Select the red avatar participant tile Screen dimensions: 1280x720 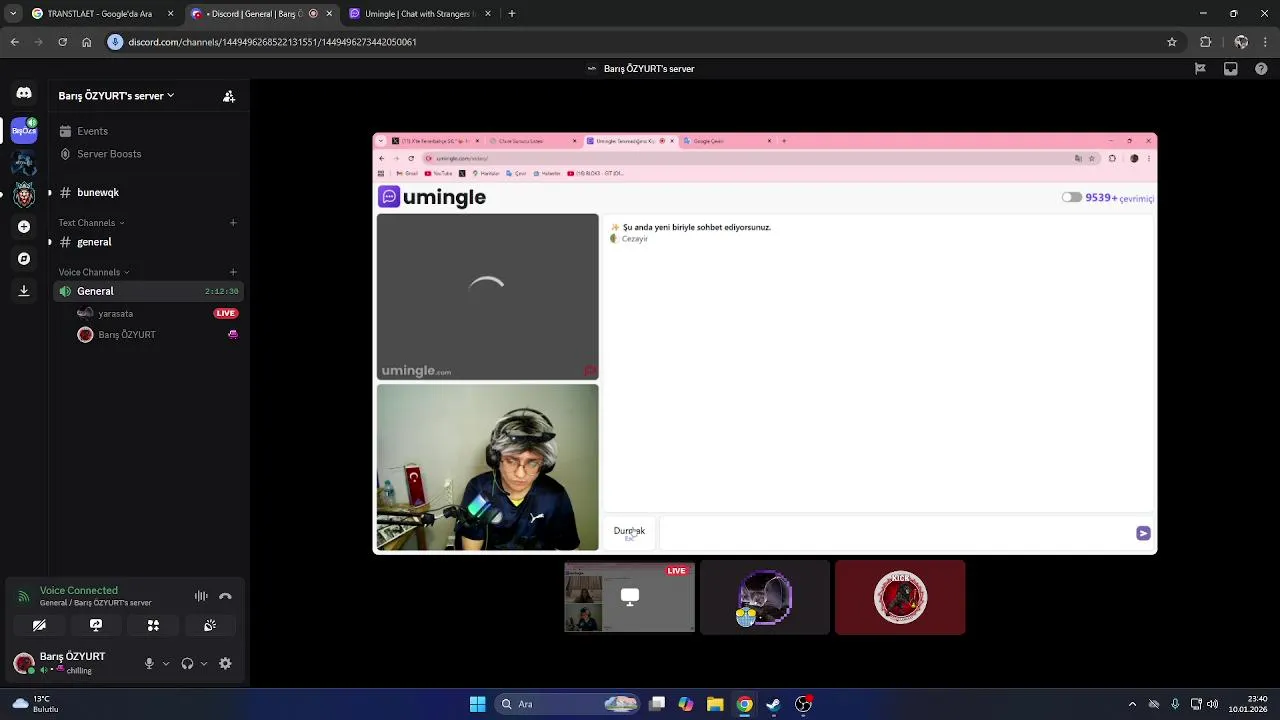point(900,597)
